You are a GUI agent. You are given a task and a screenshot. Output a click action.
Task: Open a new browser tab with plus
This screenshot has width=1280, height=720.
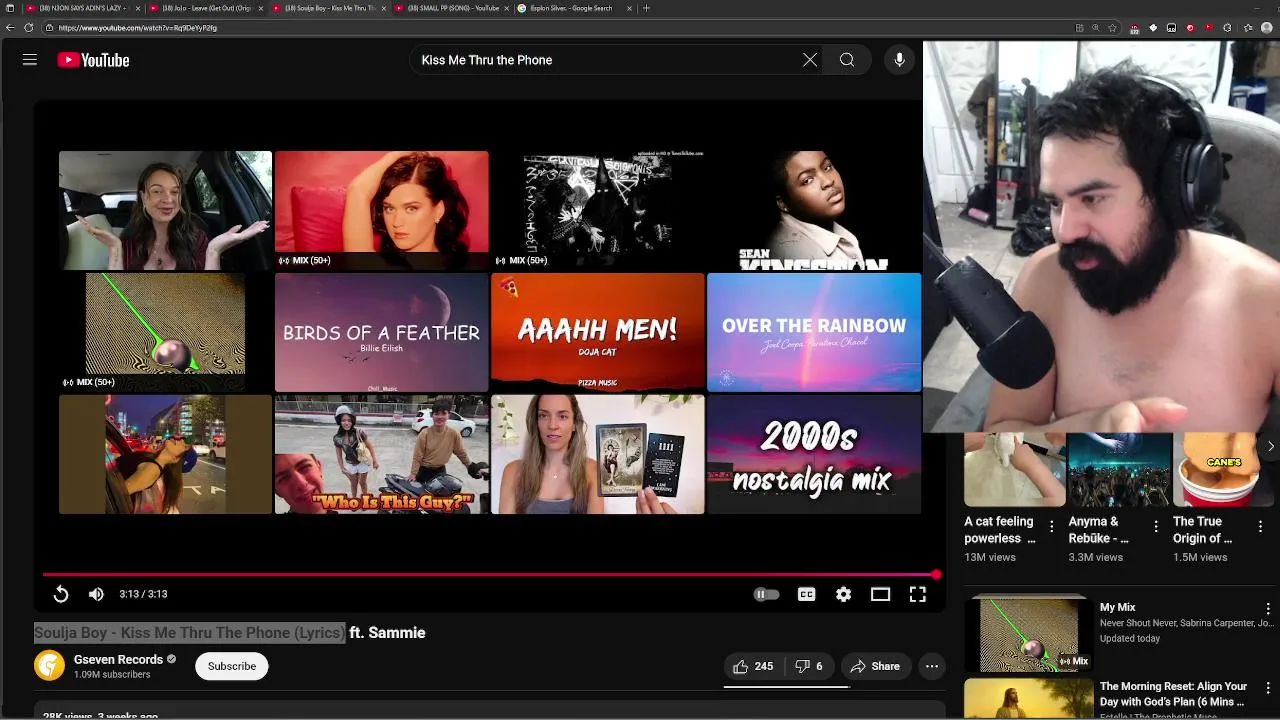[x=646, y=8]
